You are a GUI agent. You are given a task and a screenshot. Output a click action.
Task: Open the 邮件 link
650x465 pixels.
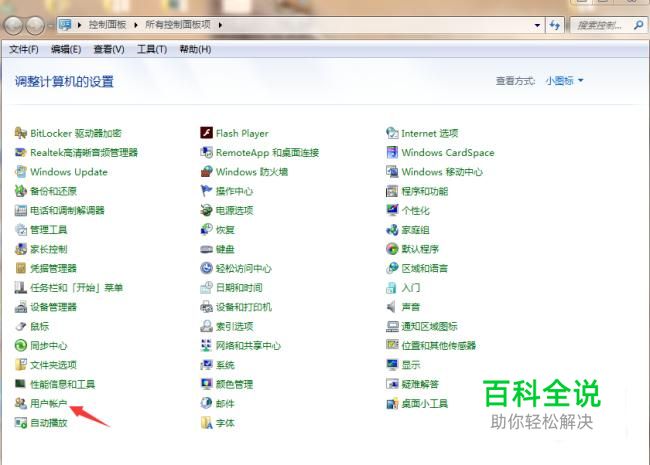click(x=225, y=403)
